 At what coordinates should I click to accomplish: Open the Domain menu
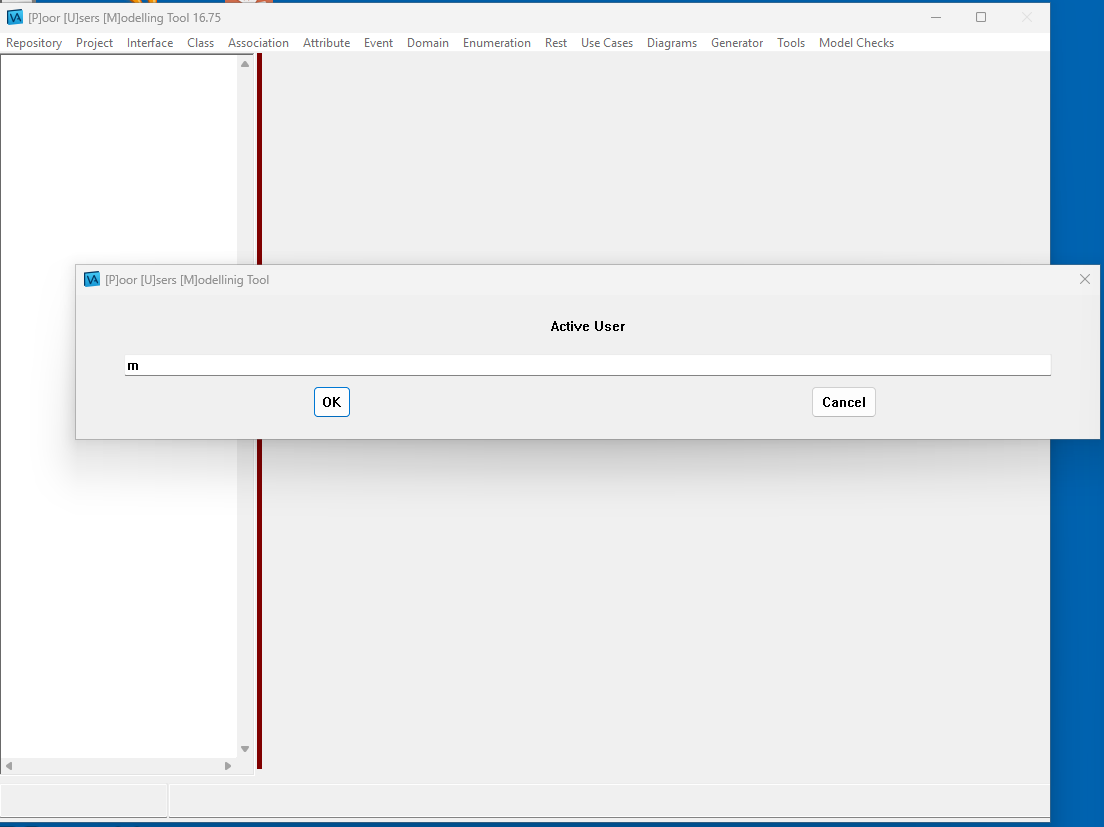click(428, 43)
